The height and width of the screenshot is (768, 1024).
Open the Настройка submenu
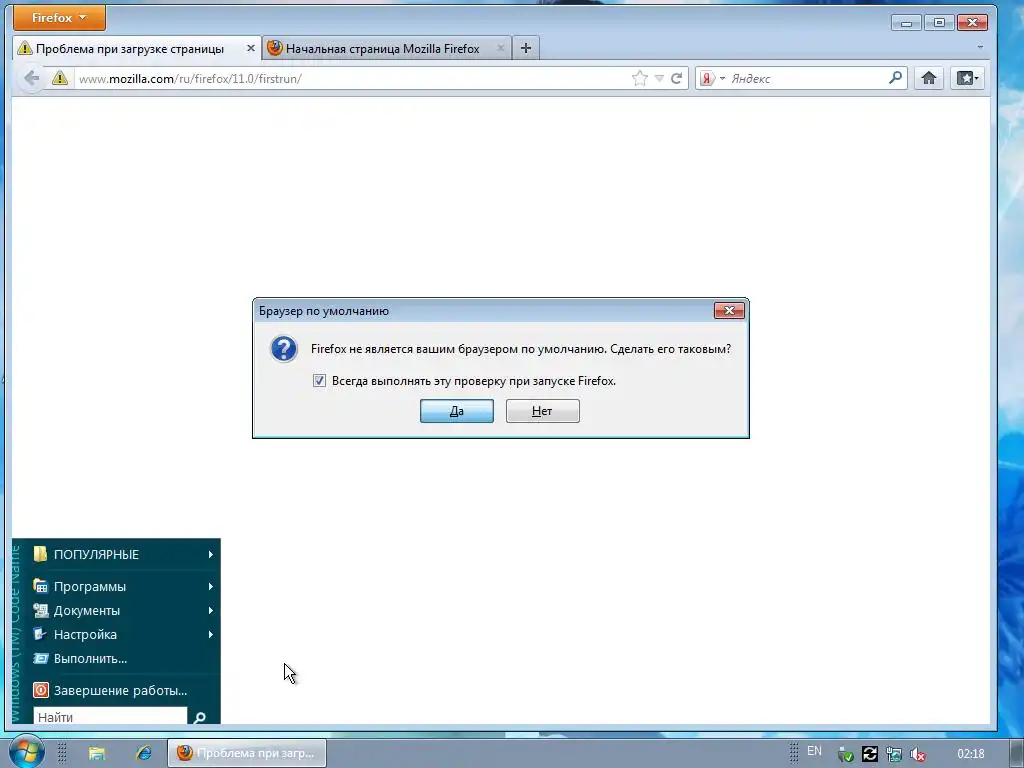coord(123,635)
